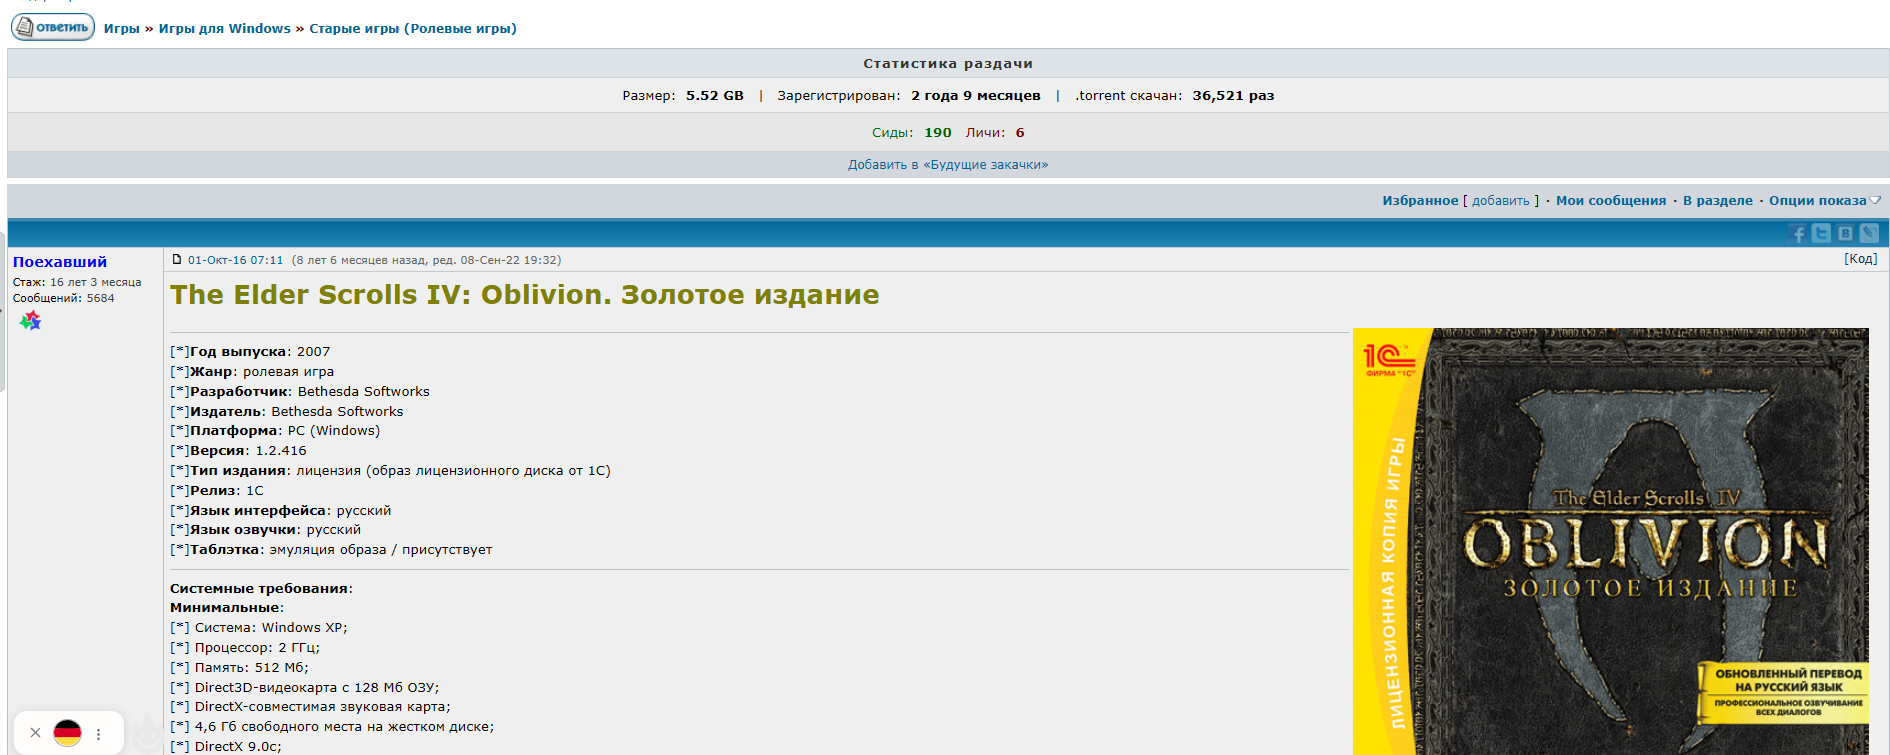The image size is (1890, 755).
Task: Select Издатель: Bethesda Softworks line
Action: click(x=287, y=412)
